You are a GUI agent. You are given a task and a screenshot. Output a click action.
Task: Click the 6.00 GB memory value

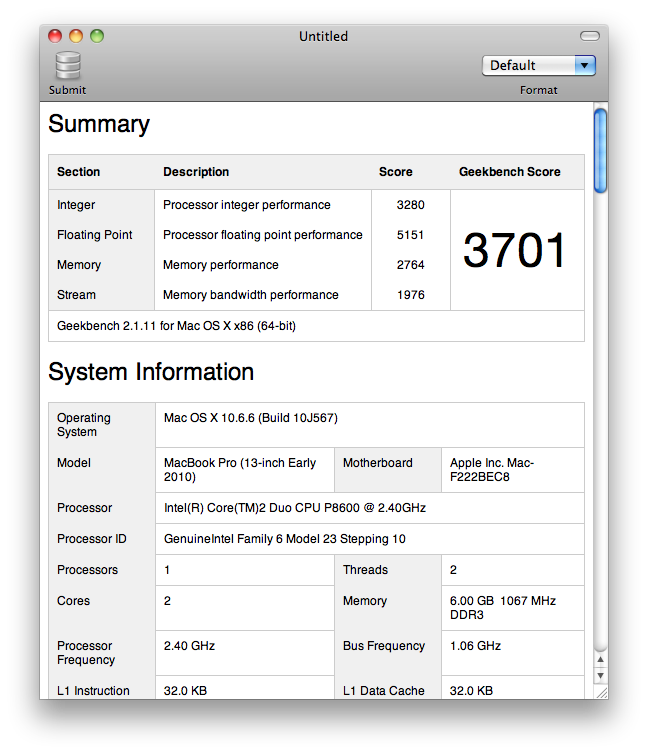[503, 608]
